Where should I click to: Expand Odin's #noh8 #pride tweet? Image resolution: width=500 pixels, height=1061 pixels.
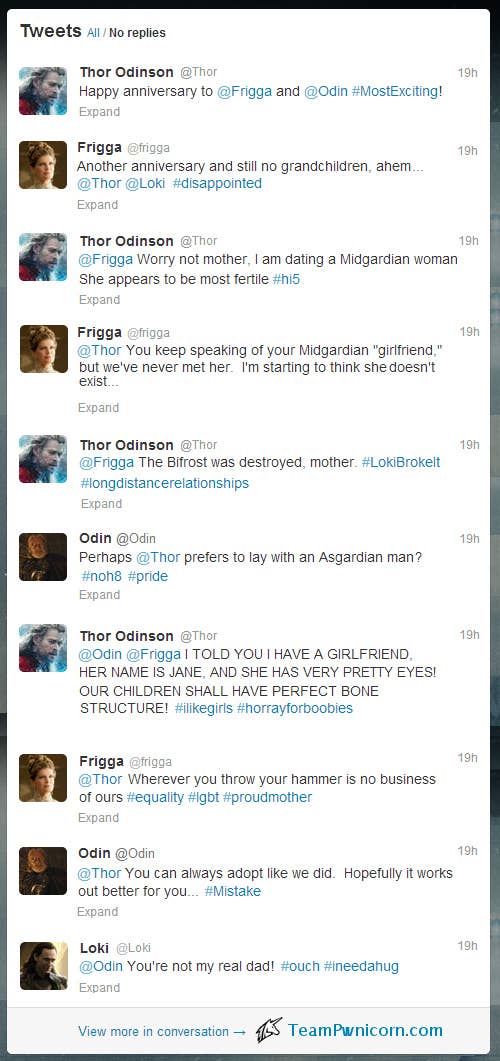click(99, 595)
